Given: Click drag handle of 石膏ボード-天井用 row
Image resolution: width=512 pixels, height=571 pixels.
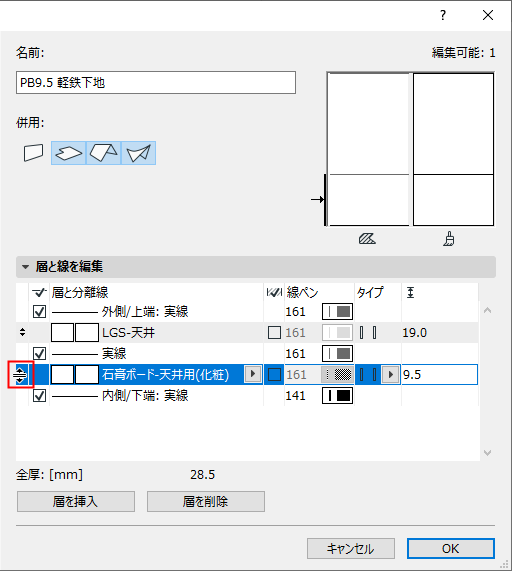Looking at the screenshot, I should tap(20, 375).
